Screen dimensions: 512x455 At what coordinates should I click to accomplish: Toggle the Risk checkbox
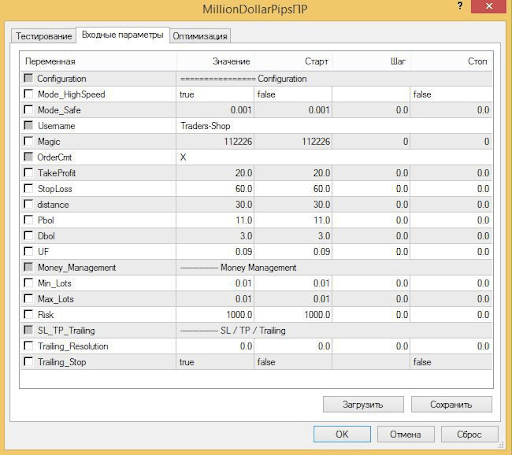coord(29,314)
